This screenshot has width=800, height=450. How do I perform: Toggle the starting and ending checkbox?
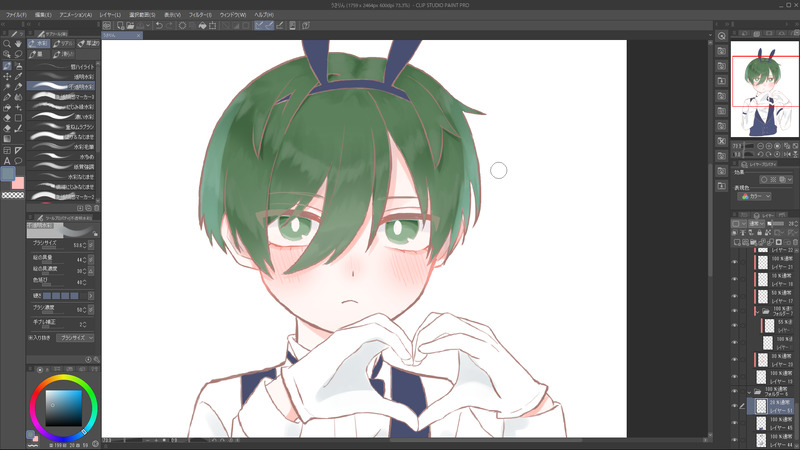31,338
